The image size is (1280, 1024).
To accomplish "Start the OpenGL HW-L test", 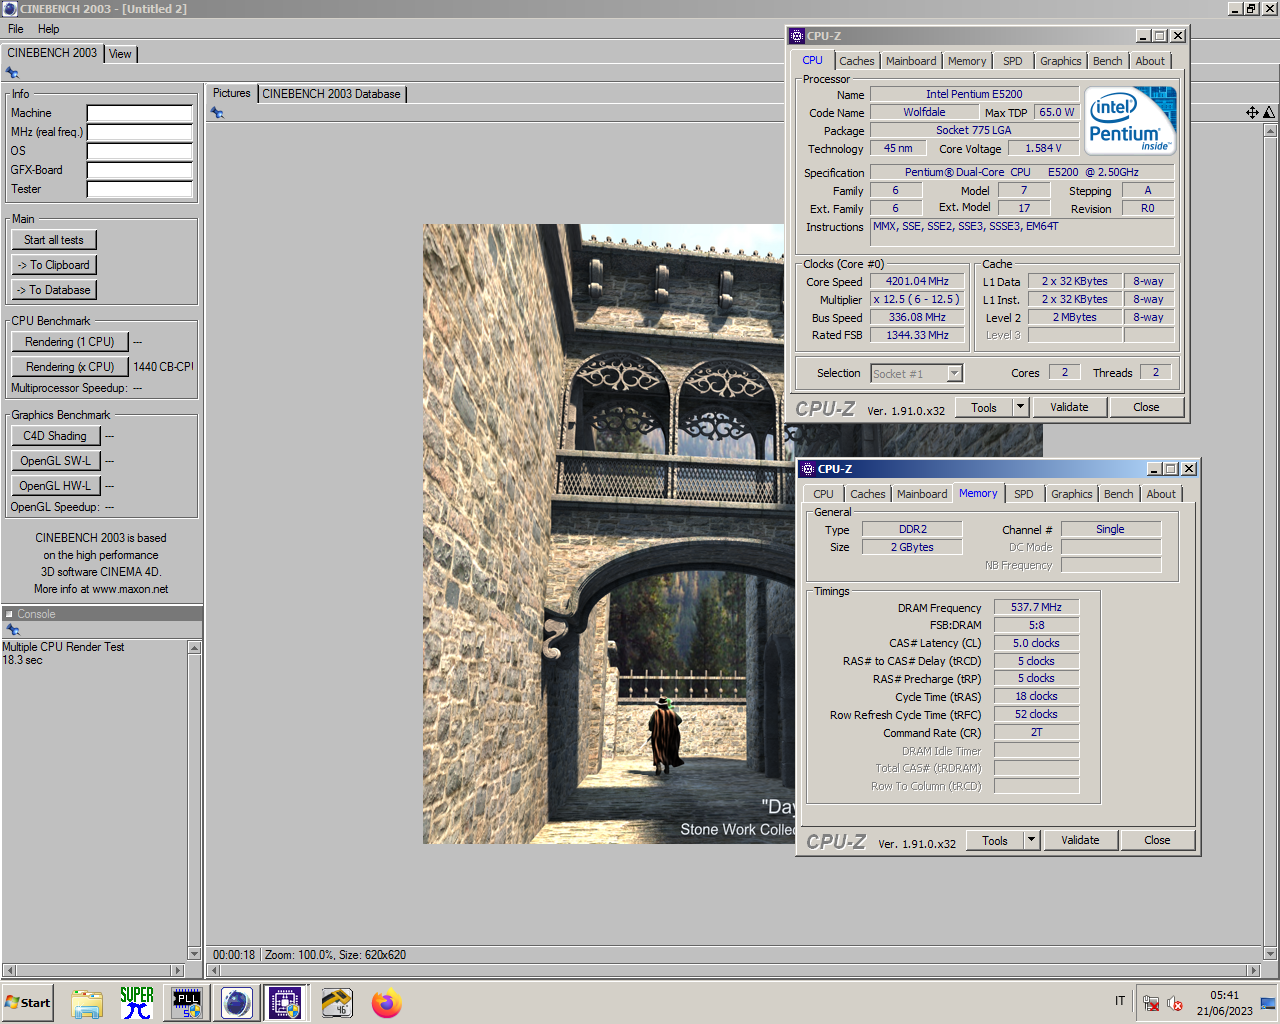I will coord(55,486).
